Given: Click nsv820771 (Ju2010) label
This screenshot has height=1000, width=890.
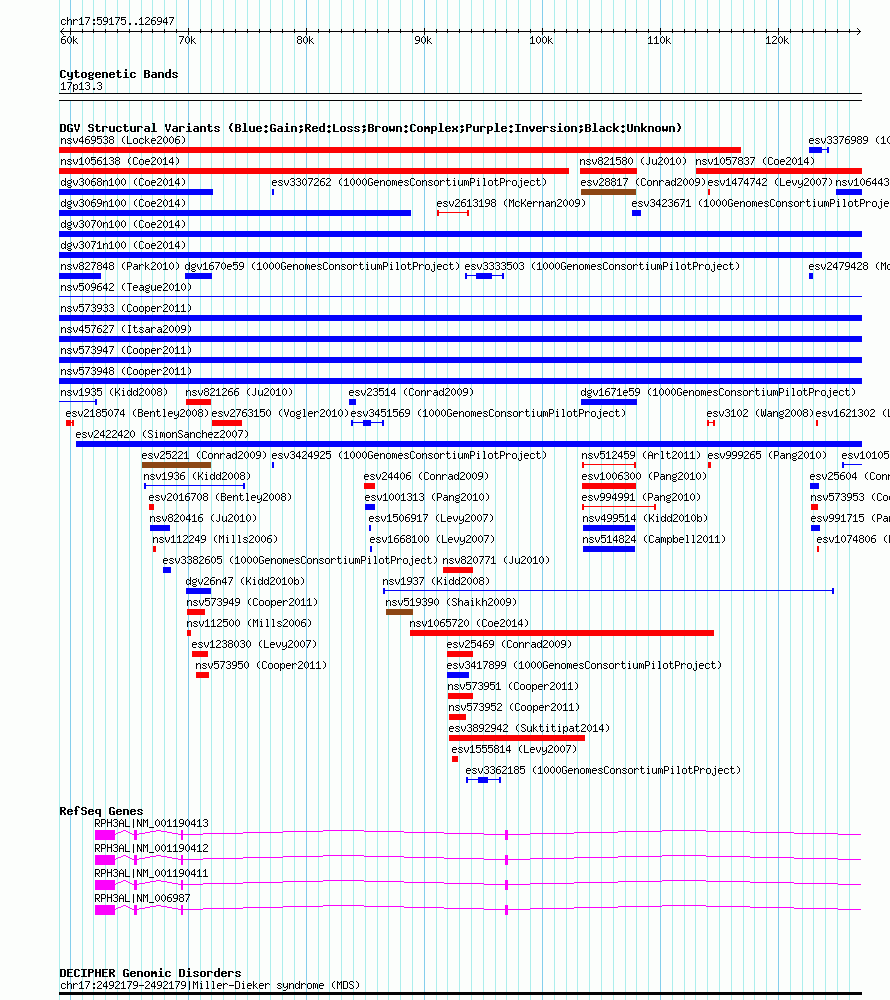Looking at the screenshot, I should click(496, 561).
